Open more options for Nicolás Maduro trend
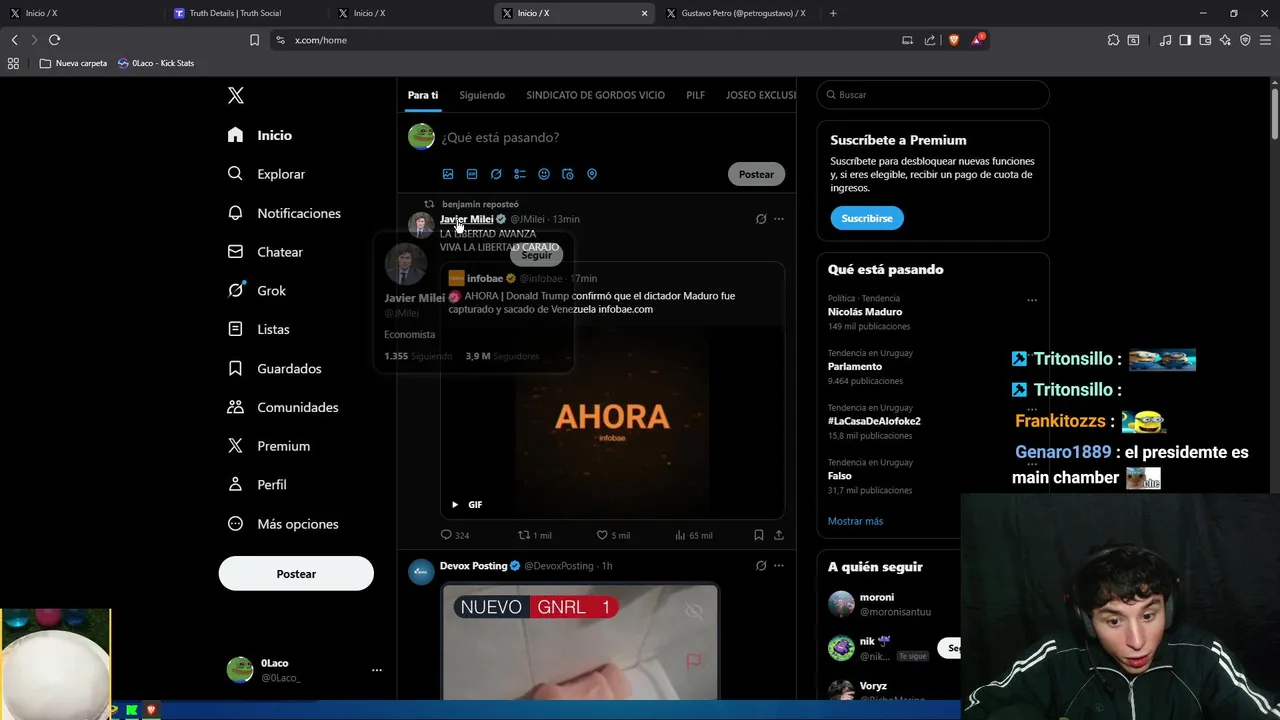The image size is (1280, 720). click(1032, 300)
